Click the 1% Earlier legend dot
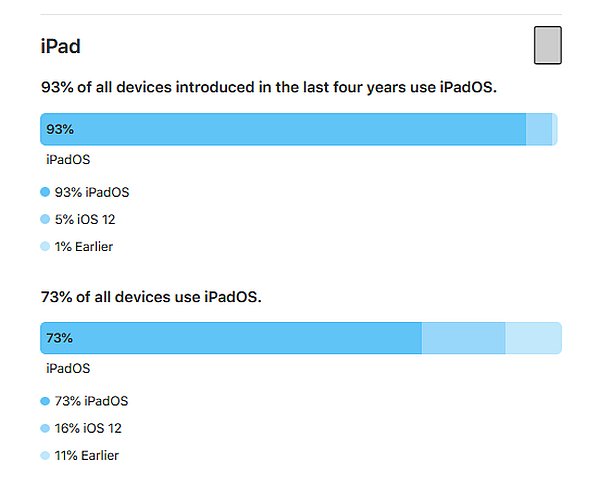This screenshot has width=600, height=487. [45, 246]
